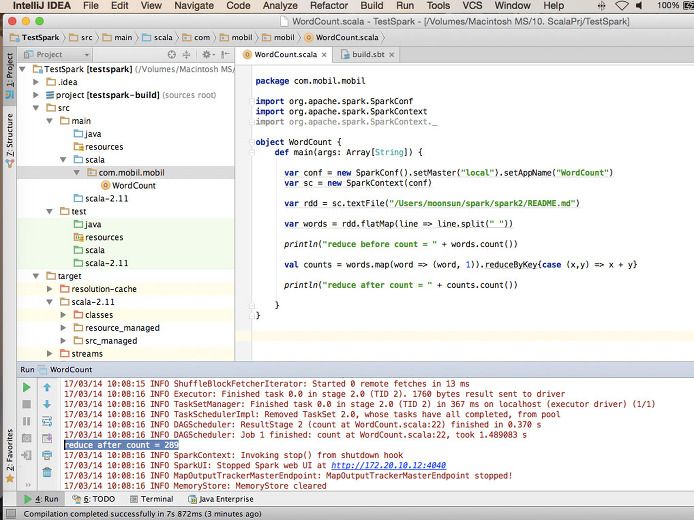694x520 pixels.
Task: Expand the classes folder
Action: pyautogui.click(x=63, y=315)
